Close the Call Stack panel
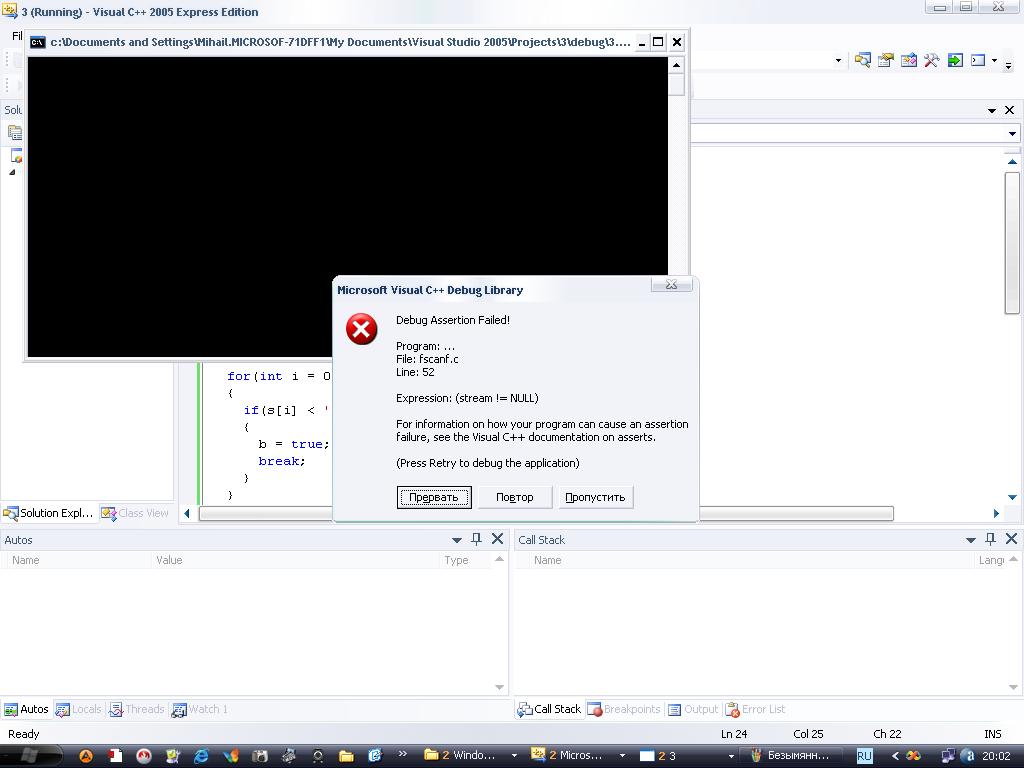The width and height of the screenshot is (1024, 768). click(1011, 539)
